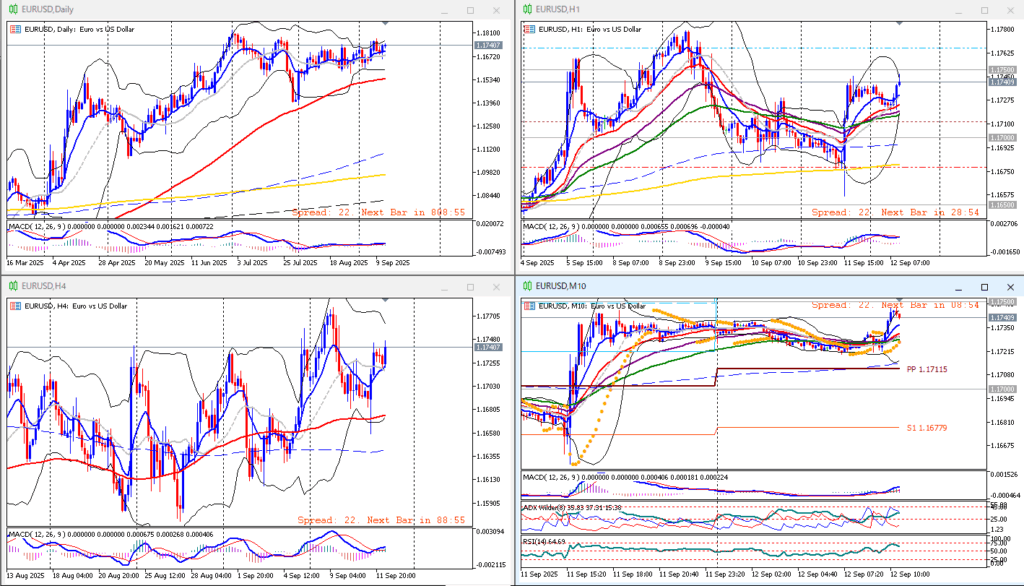The height and width of the screenshot is (586, 1024).
Task: Maximize the EURUSD,M10 chart window
Action: tap(984, 286)
